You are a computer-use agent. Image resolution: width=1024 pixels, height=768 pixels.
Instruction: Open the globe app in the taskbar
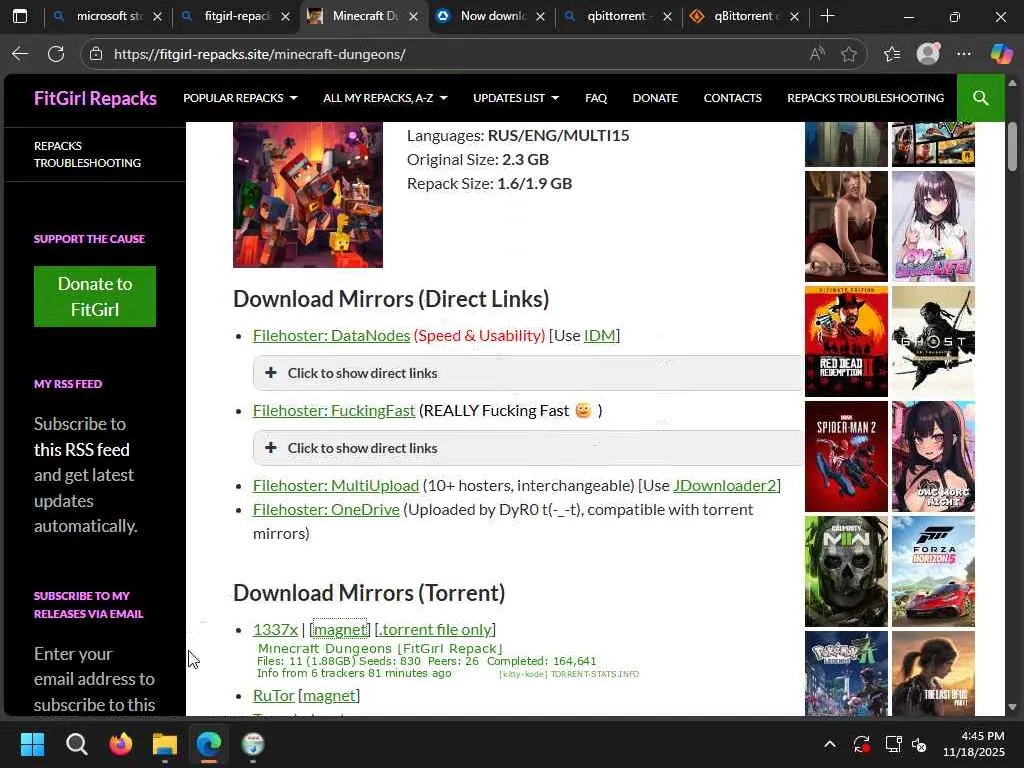click(253, 744)
